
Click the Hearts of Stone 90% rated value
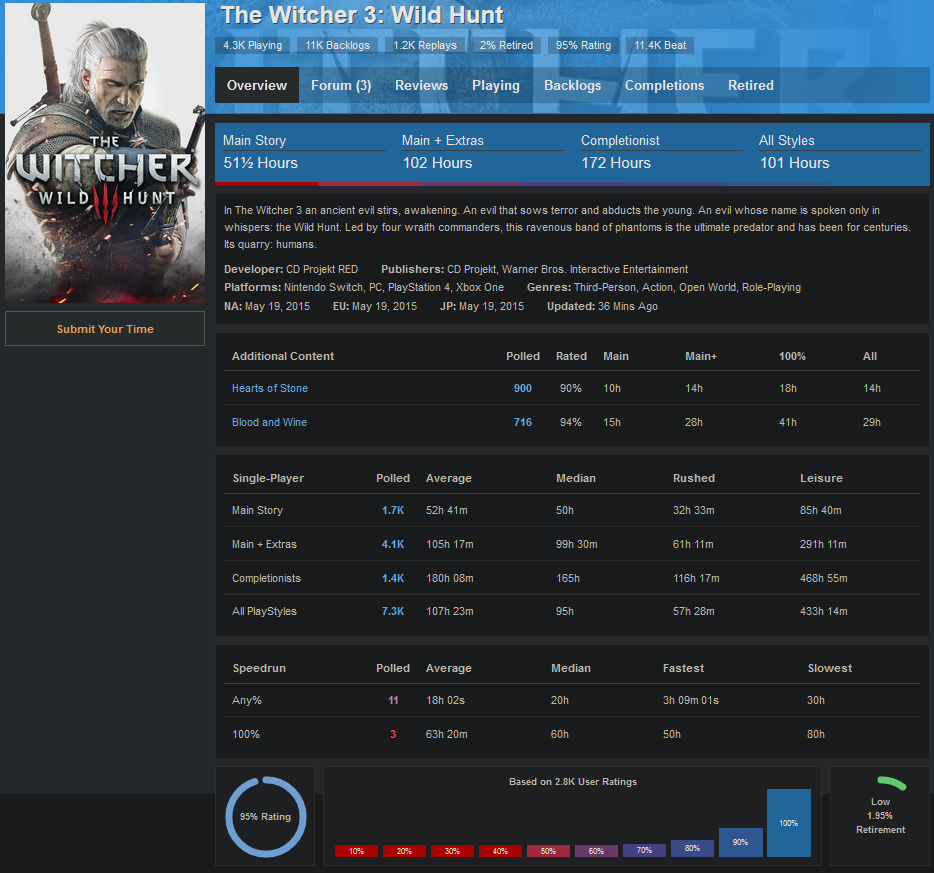[571, 388]
